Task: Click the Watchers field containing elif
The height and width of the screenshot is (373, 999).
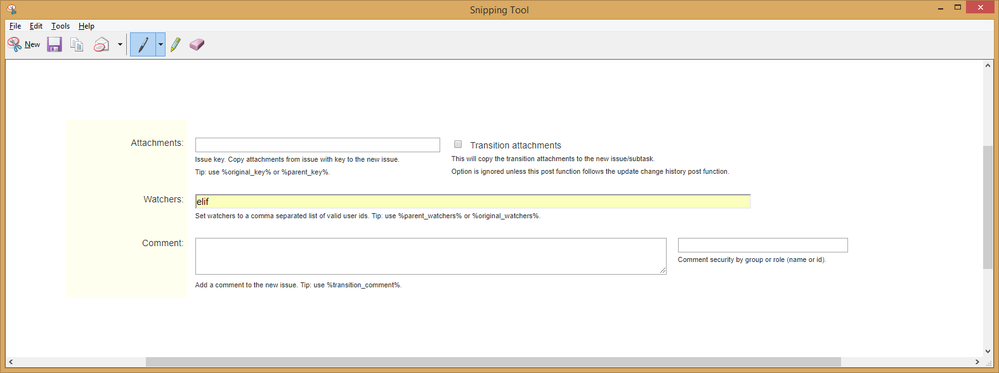Action: pyautogui.click(x=473, y=201)
